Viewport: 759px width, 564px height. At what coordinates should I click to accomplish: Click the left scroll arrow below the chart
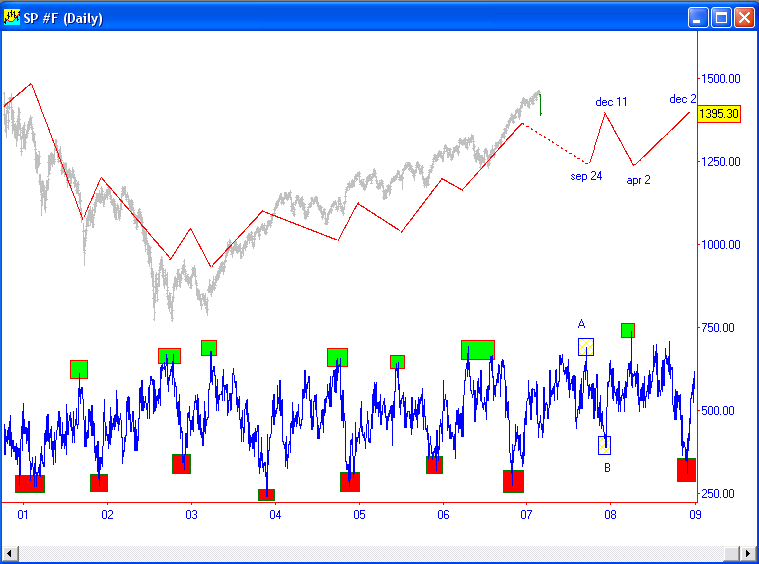[x=11, y=554]
